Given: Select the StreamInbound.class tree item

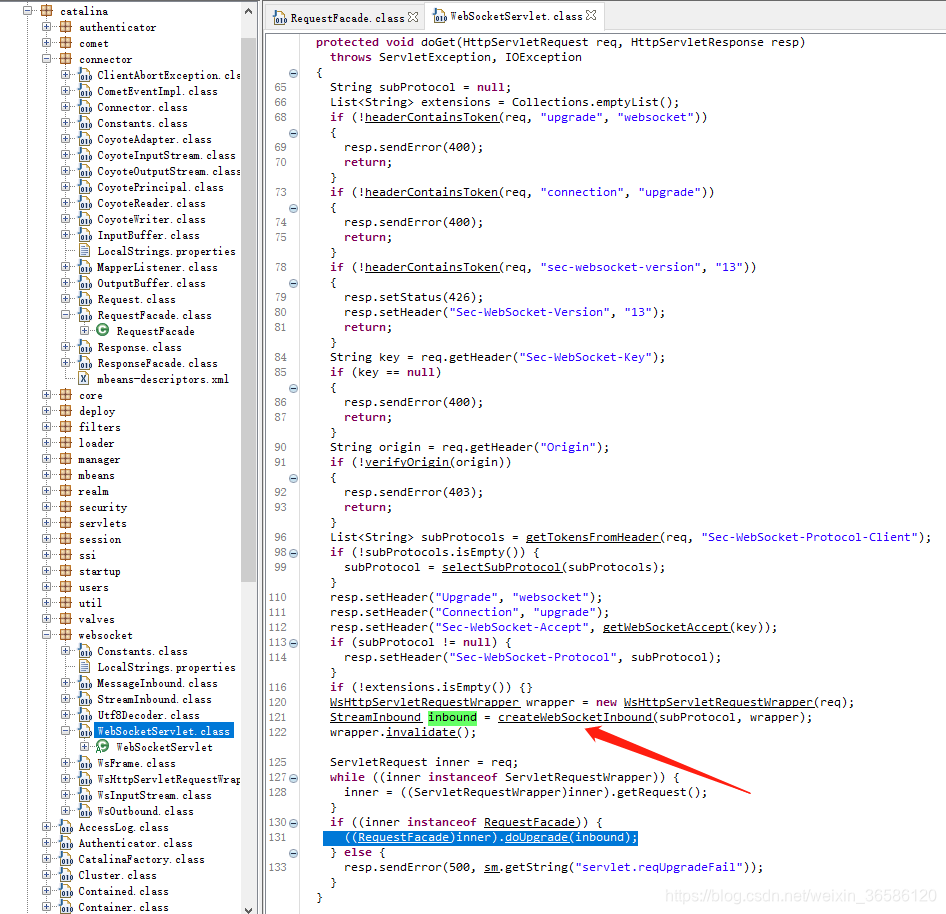Looking at the screenshot, I should coord(154,699).
